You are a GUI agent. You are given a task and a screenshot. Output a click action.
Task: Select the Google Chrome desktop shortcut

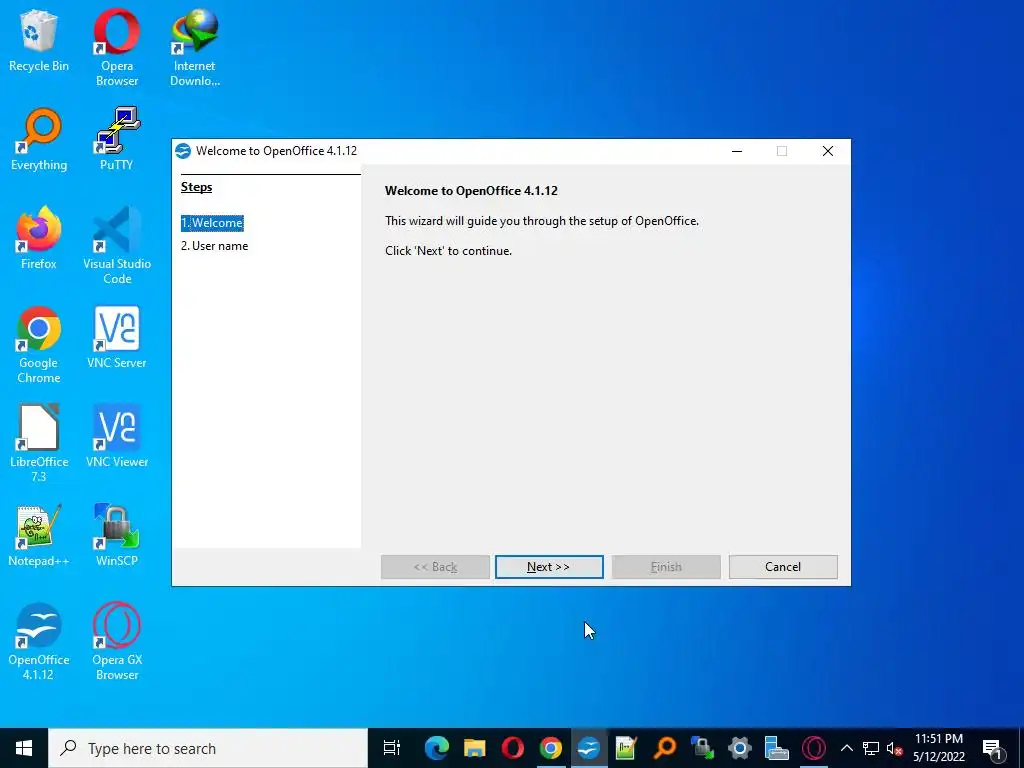[39, 344]
